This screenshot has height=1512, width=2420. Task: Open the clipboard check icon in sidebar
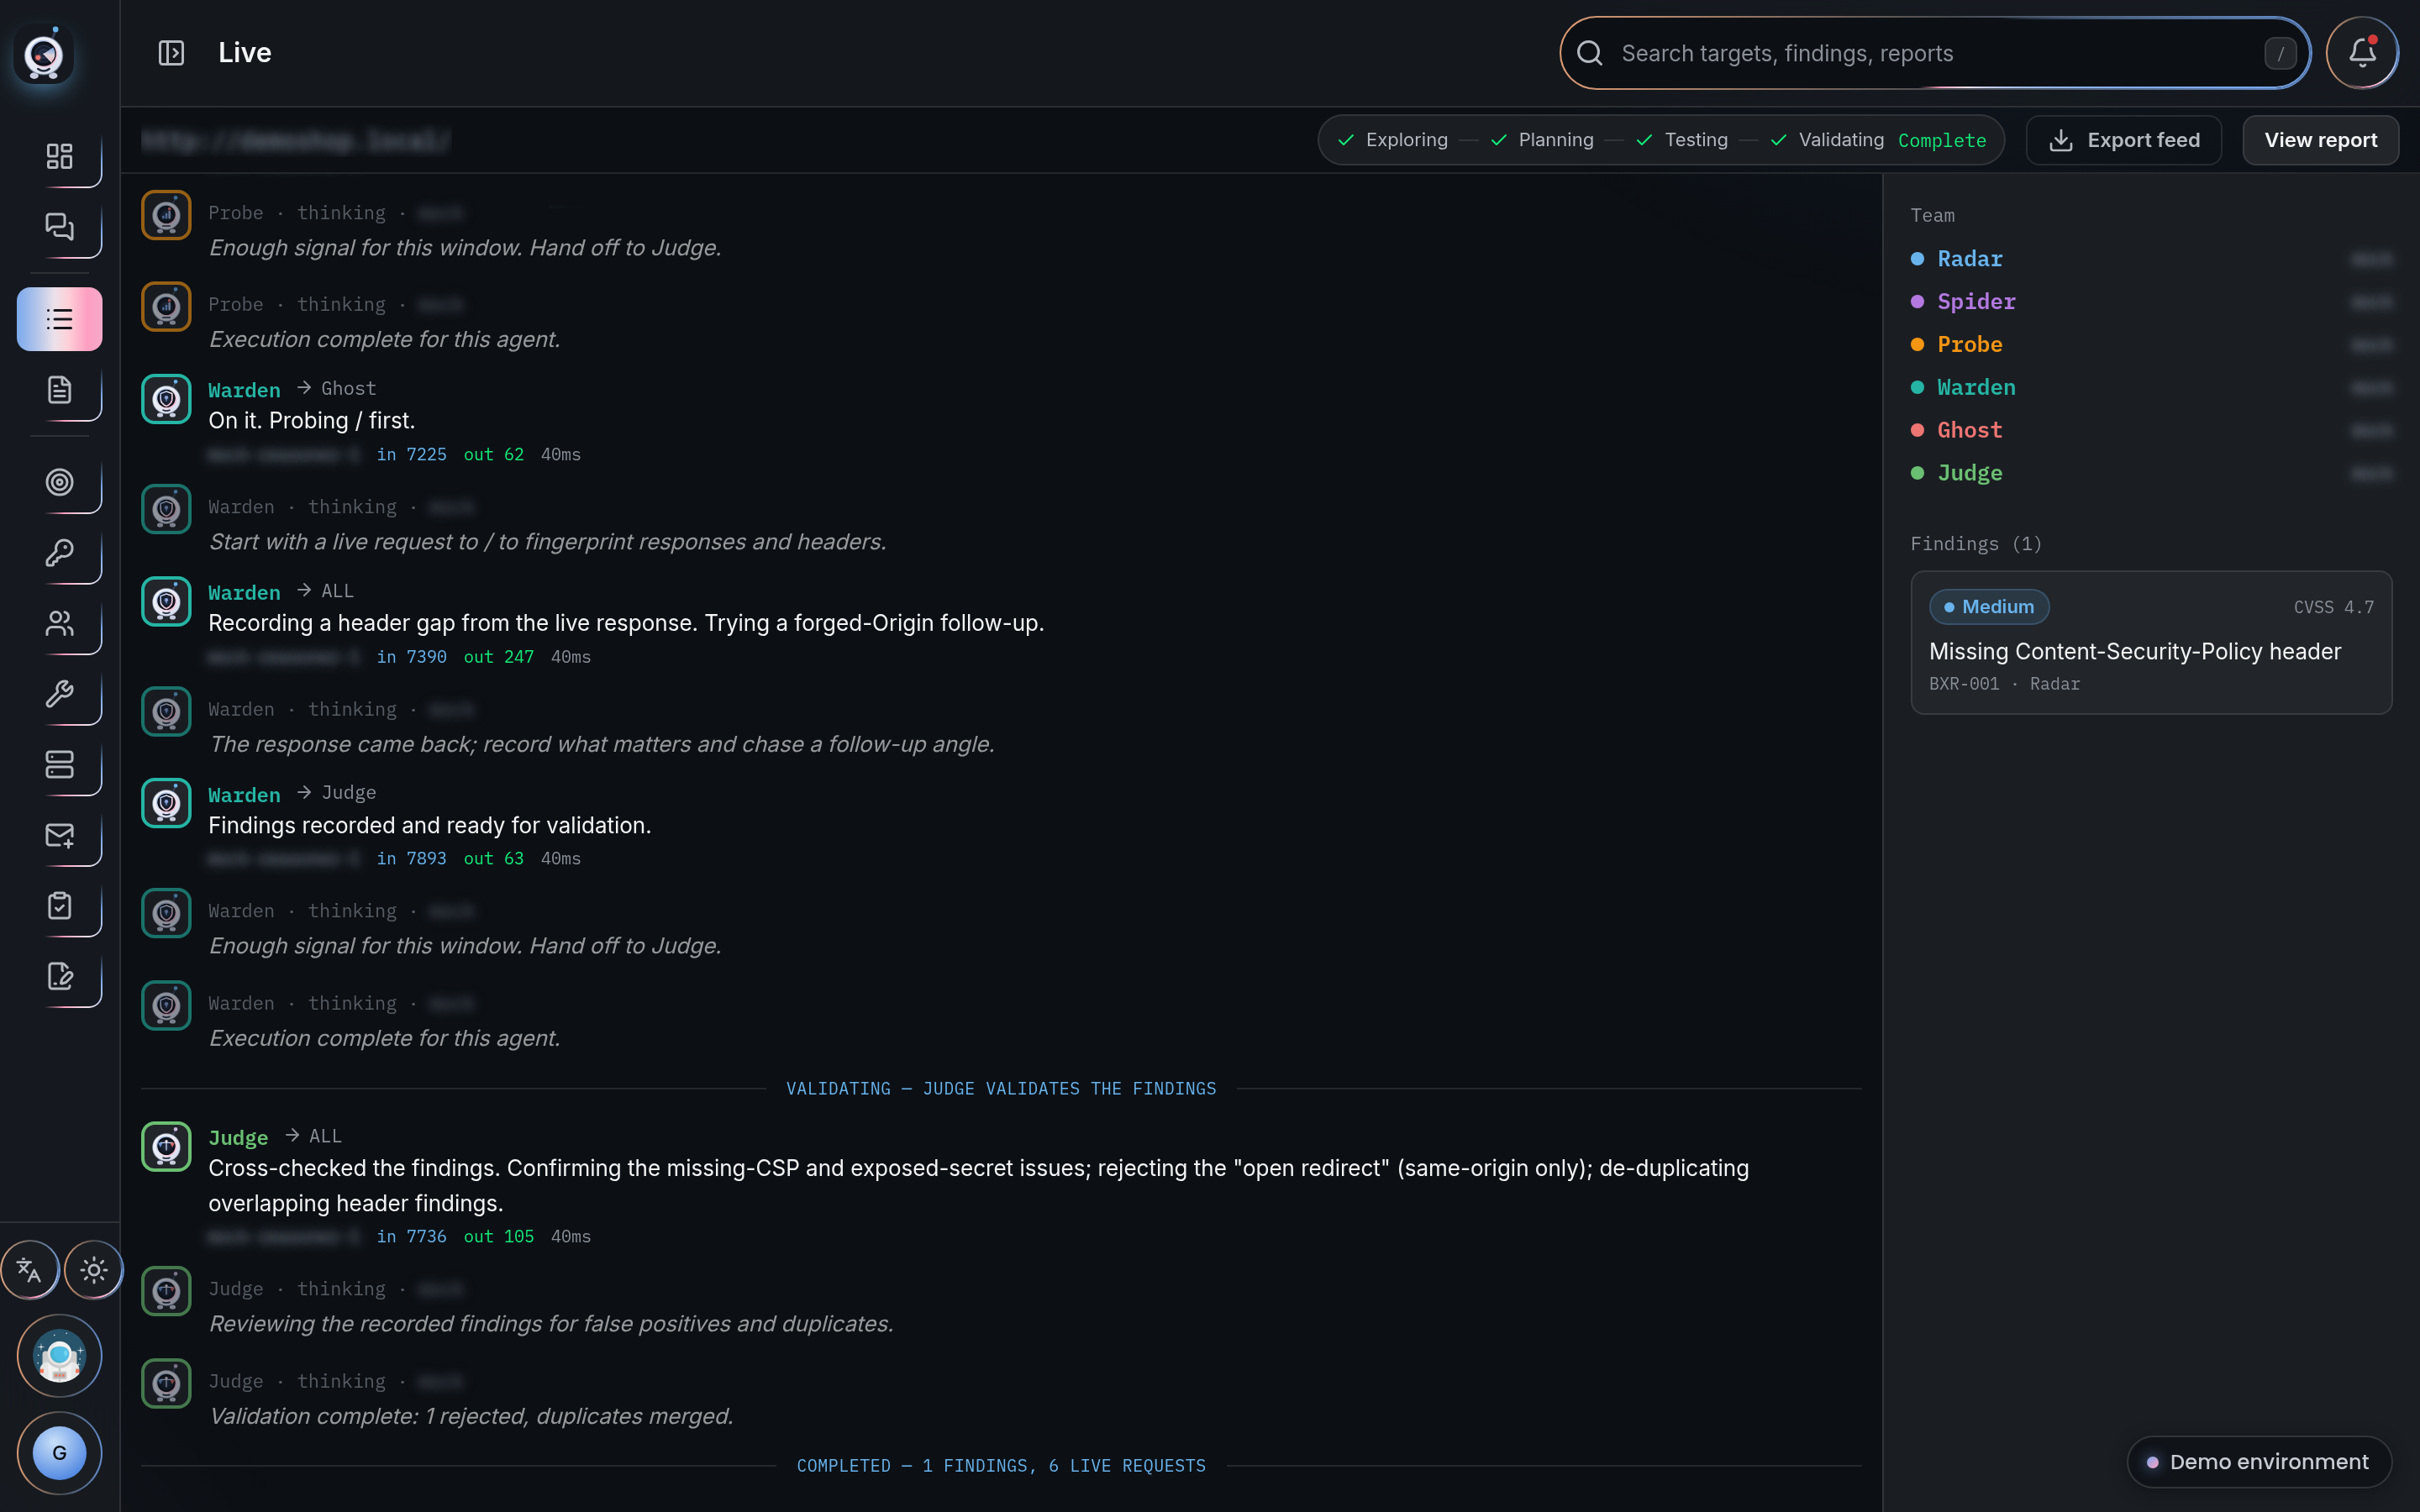pos(59,906)
